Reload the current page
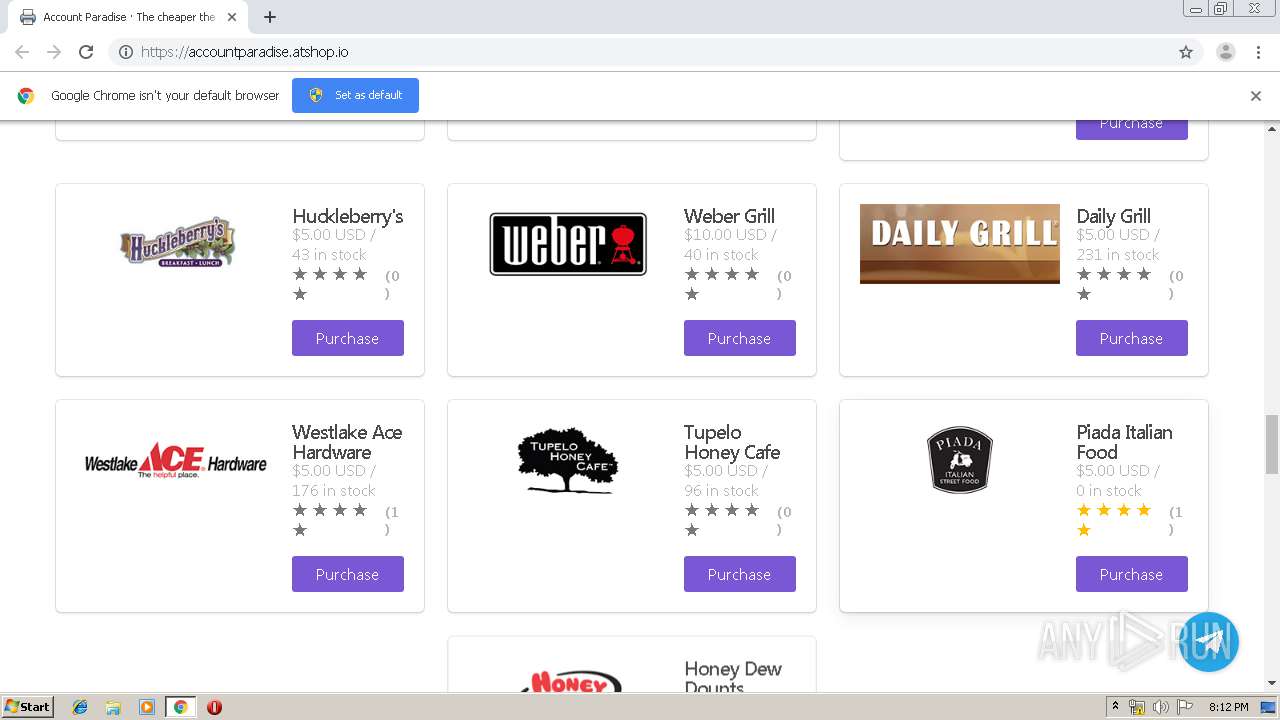 86,52
